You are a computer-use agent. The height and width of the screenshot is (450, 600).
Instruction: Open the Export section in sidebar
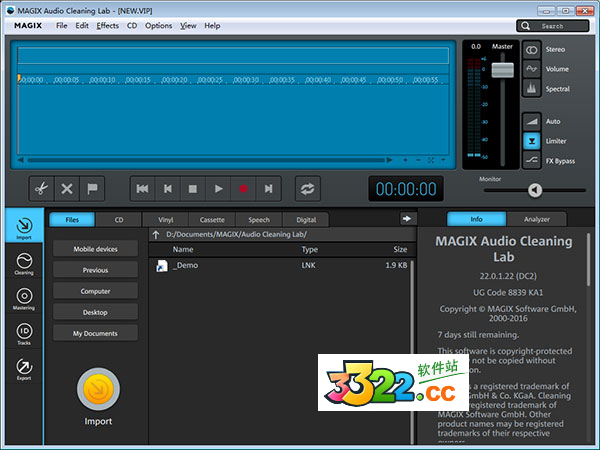point(24,369)
